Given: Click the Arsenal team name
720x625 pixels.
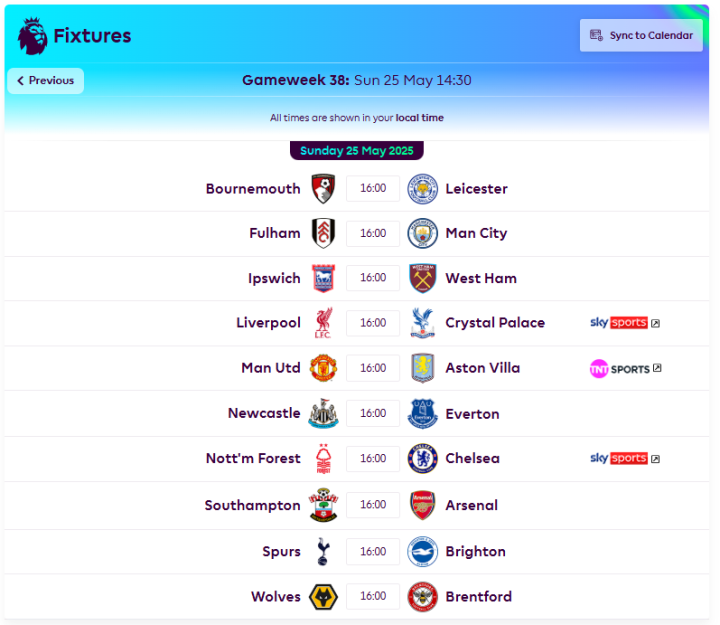Looking at the screenshot, I should [472, 506].
